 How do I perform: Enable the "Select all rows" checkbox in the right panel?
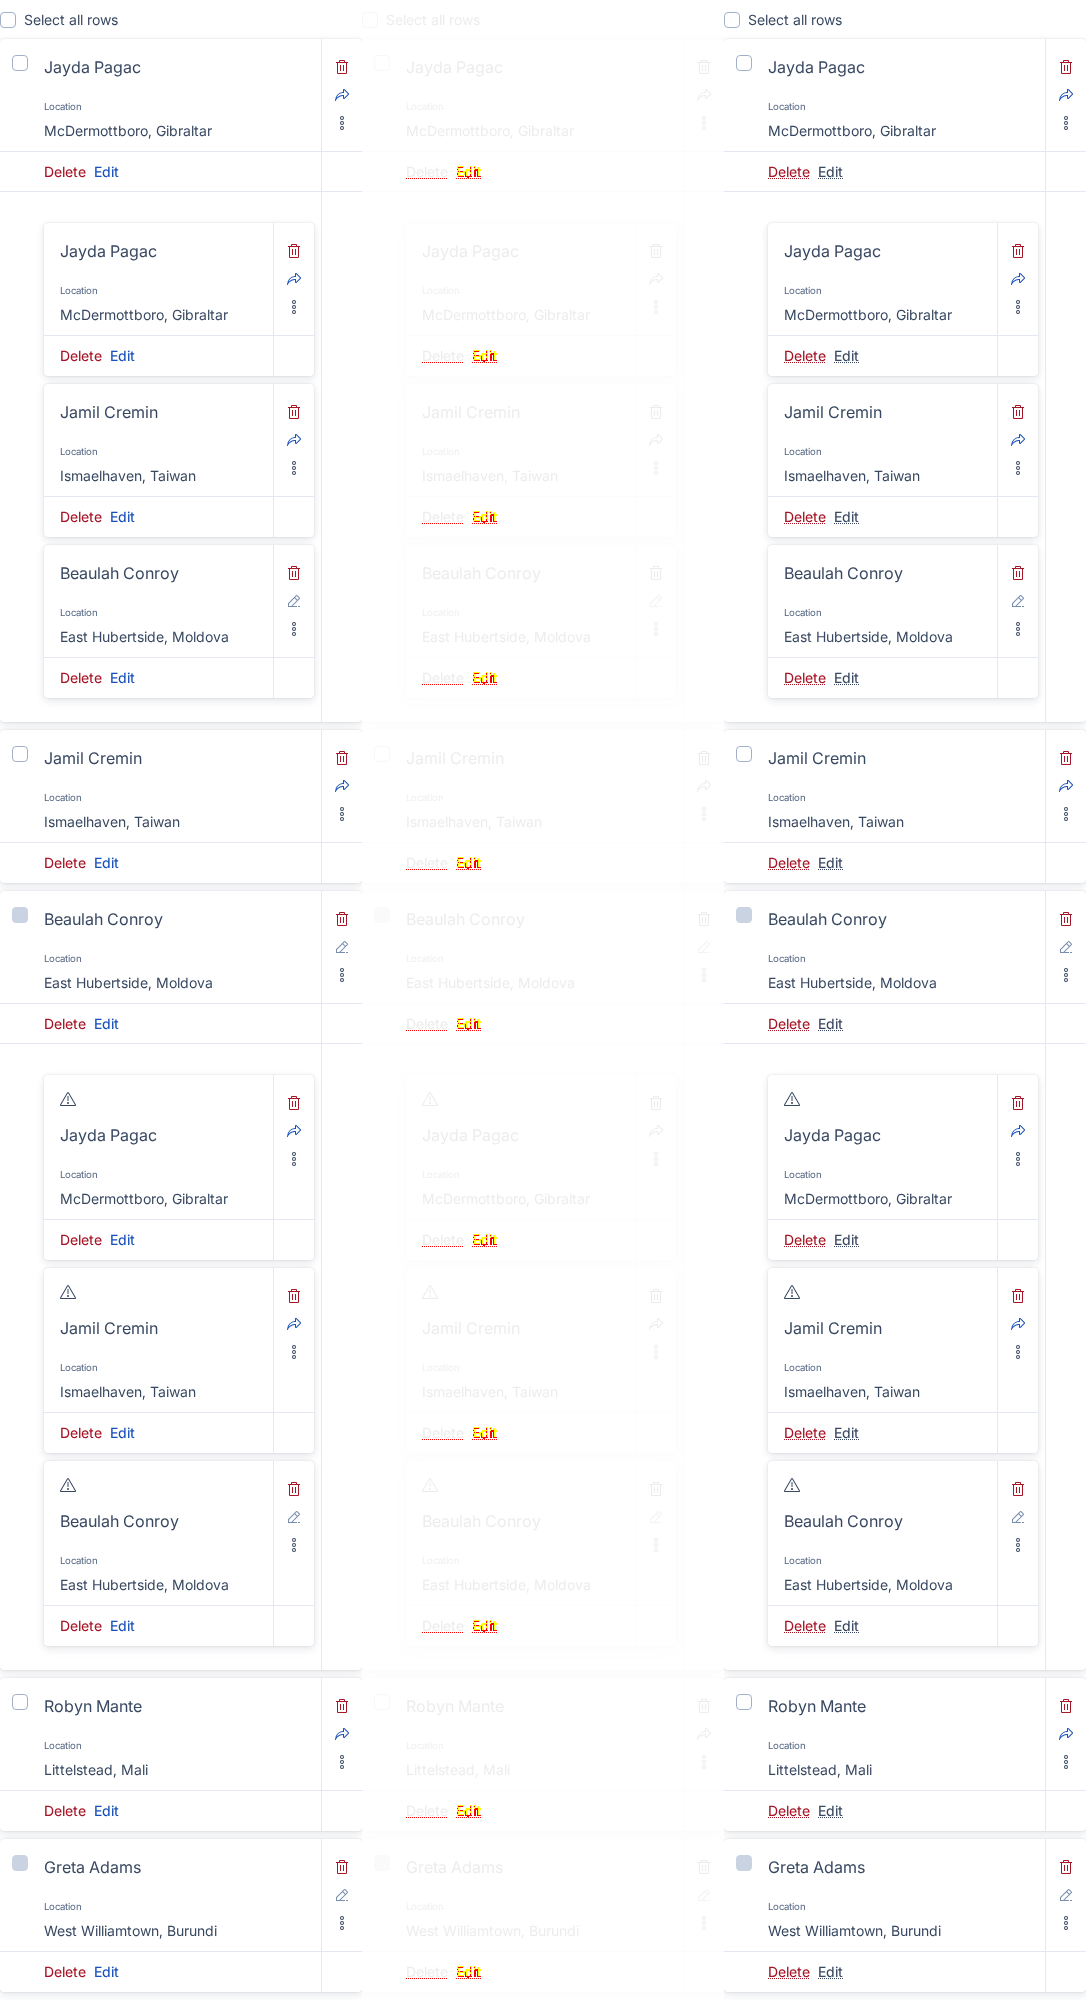[x=732, y=20]
